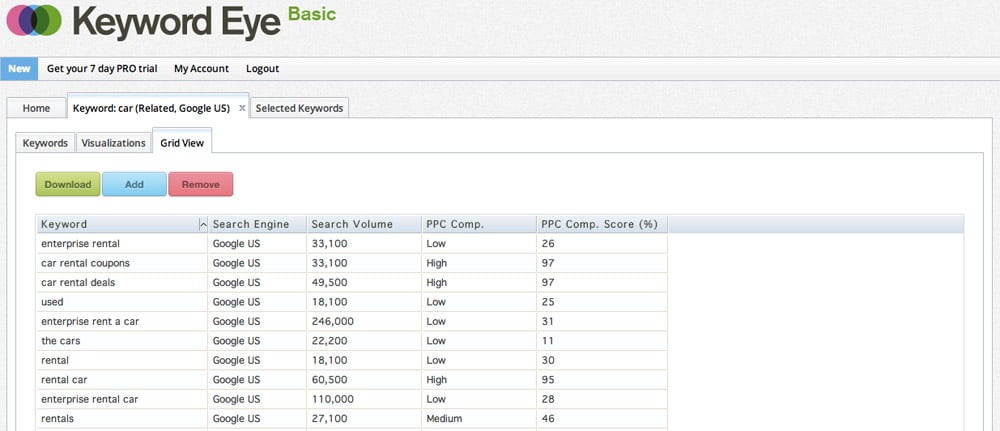1000x431 pixels.
Task: Open the New menu item
Action: [x=19, y=69]
